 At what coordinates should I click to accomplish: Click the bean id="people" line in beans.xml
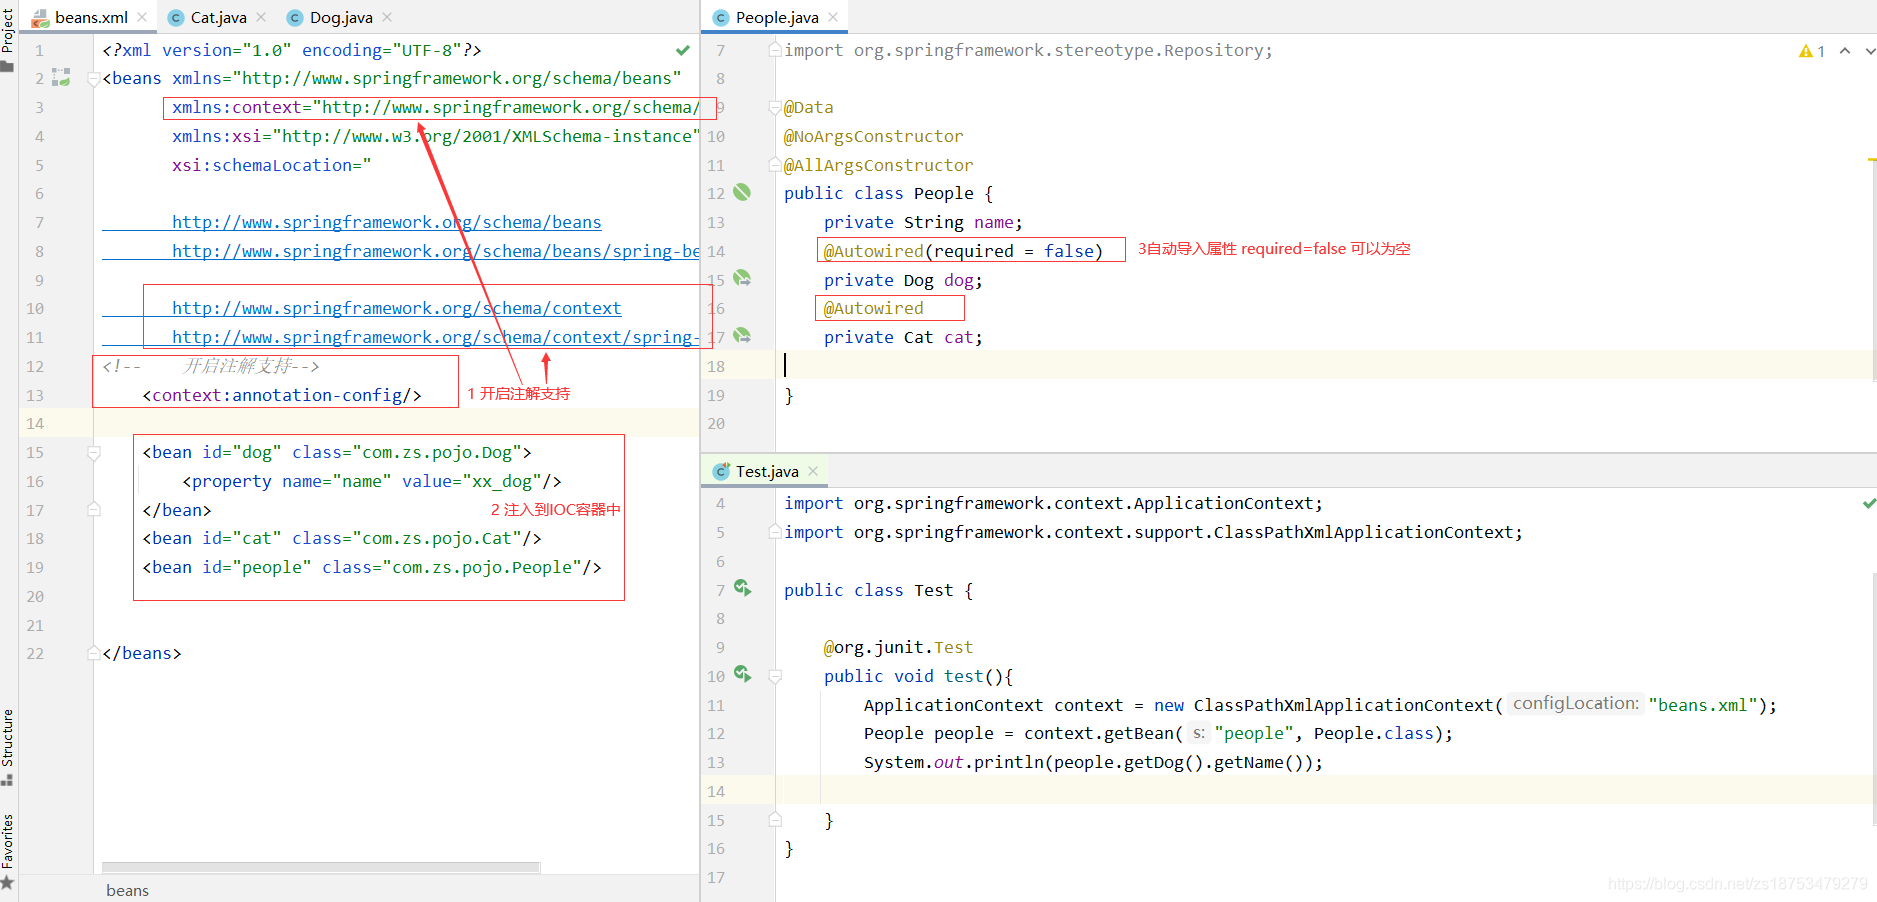coord(372,567)
